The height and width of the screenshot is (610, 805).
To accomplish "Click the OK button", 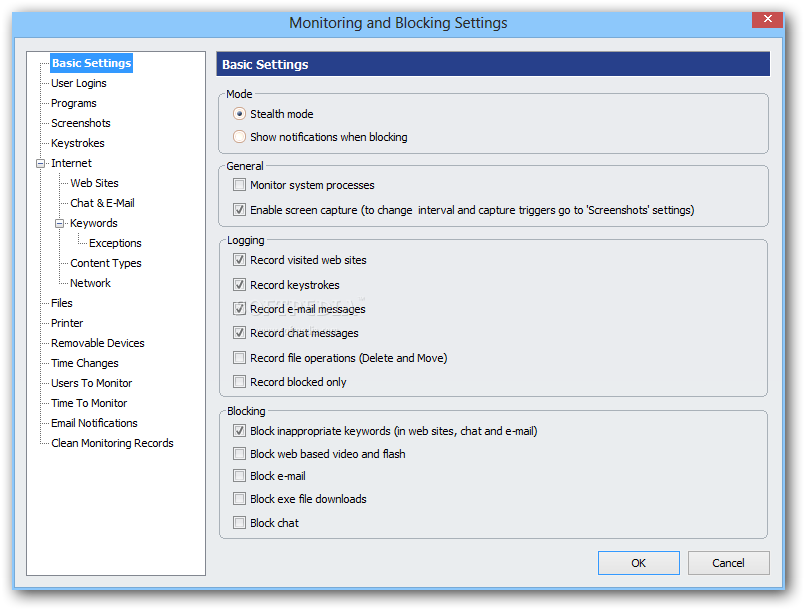I will click(639, 563).
